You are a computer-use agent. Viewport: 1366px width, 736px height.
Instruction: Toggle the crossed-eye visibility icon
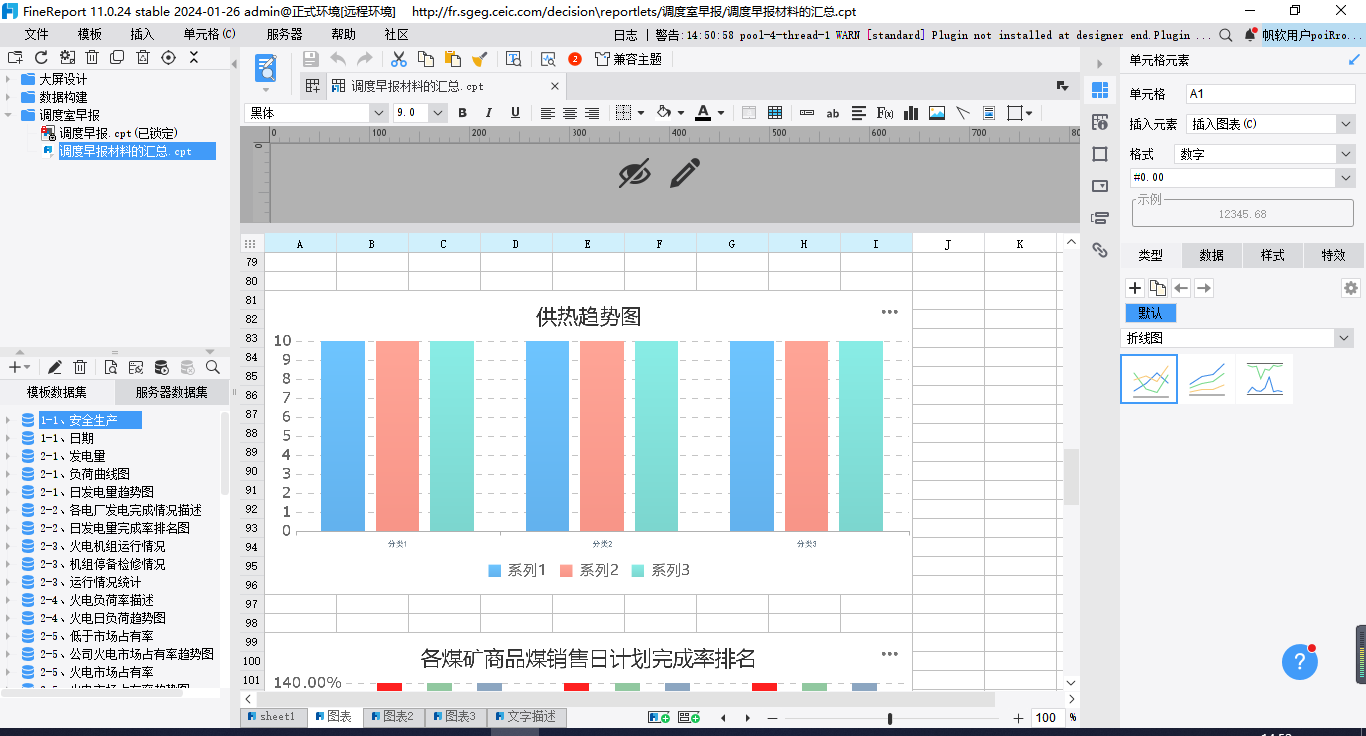(x=634, y=173)
